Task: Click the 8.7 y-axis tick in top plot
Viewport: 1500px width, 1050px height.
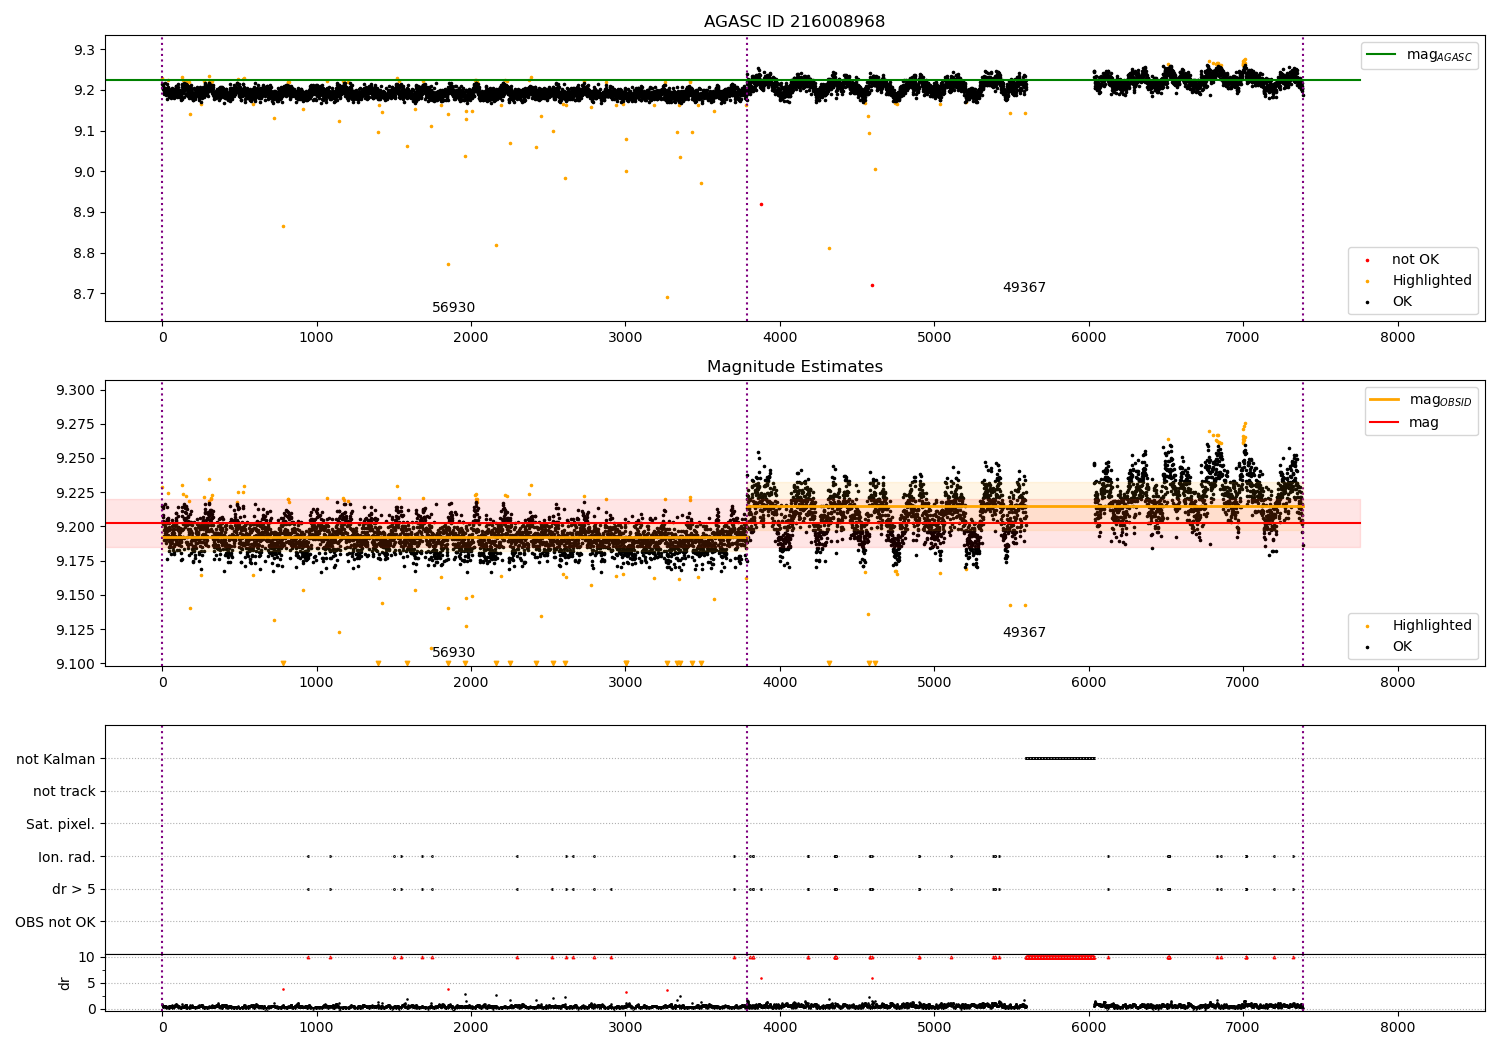Action: [86, 294]
